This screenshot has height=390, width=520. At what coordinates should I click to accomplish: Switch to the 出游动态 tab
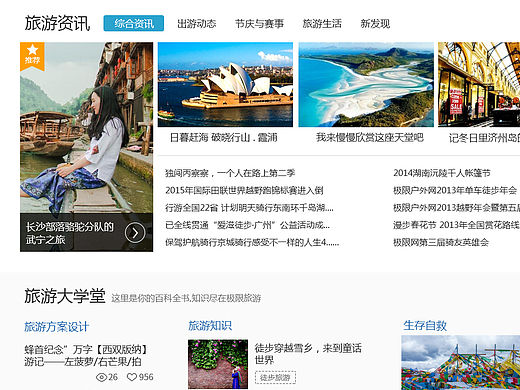point(197,24)
